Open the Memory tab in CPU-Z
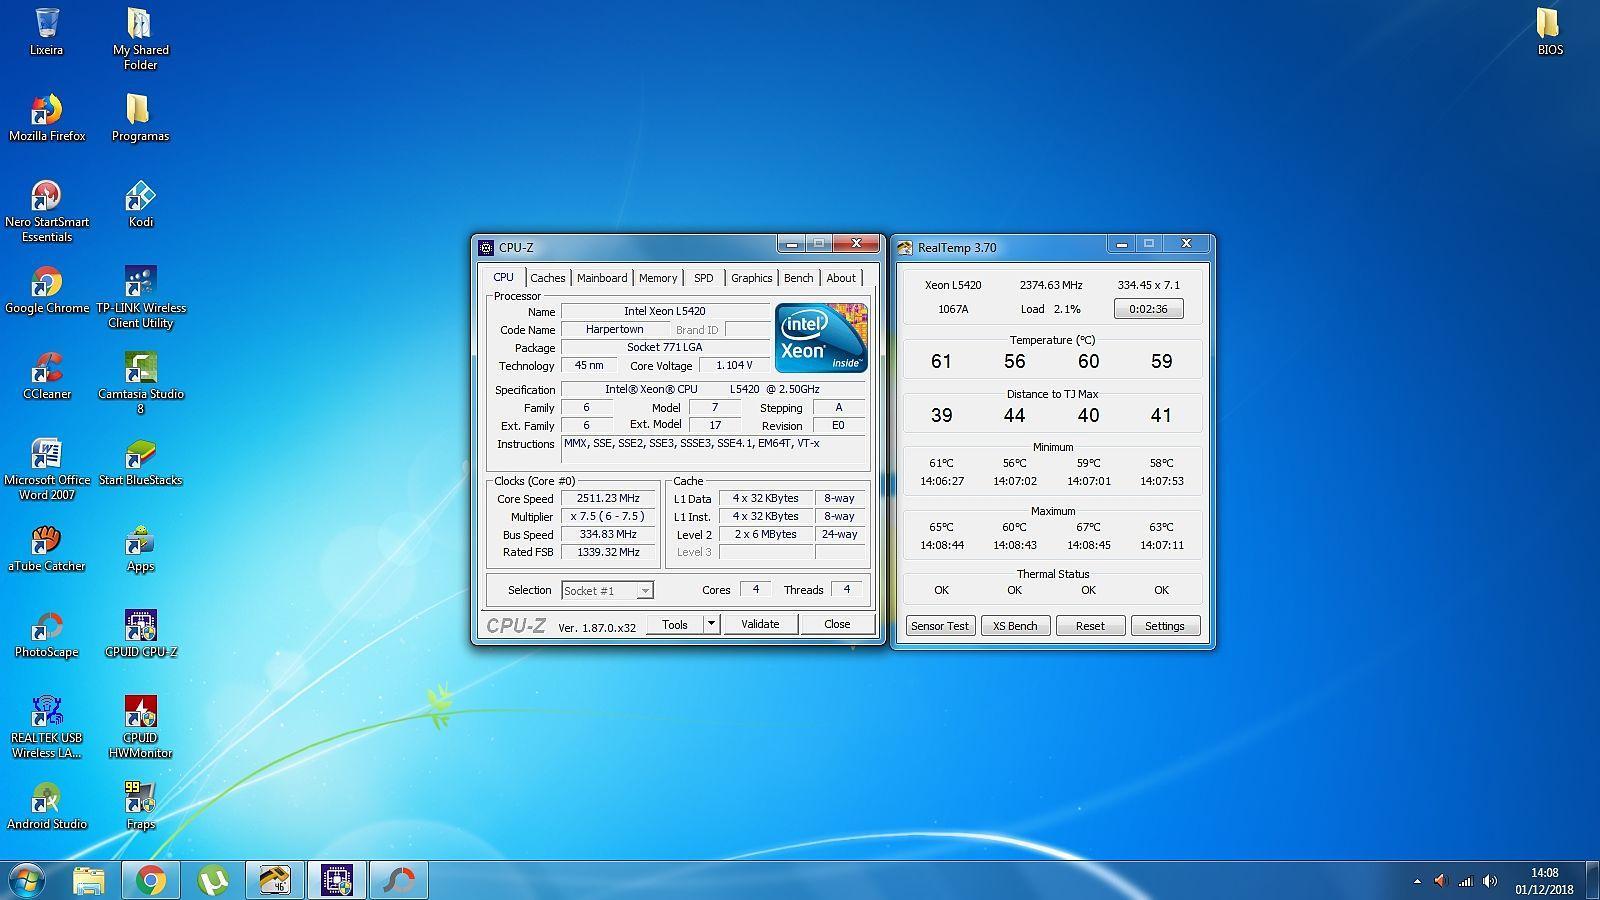The image size is (1600, 900). 658,278
